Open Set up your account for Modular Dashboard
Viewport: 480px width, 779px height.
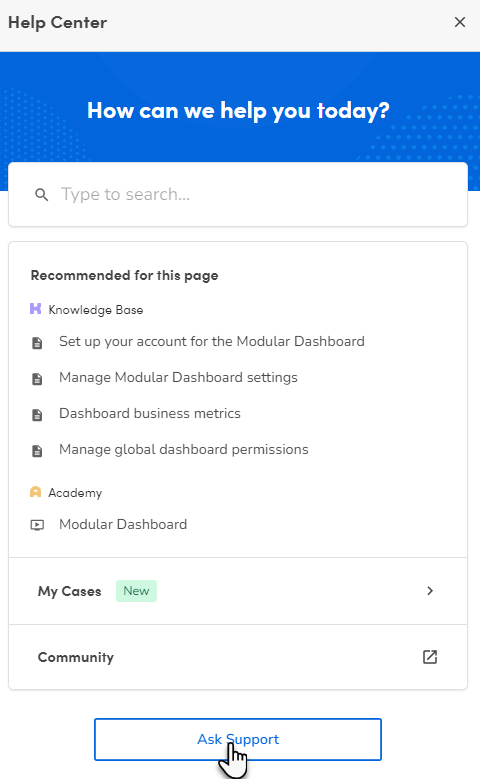click(x=212, y=341)
